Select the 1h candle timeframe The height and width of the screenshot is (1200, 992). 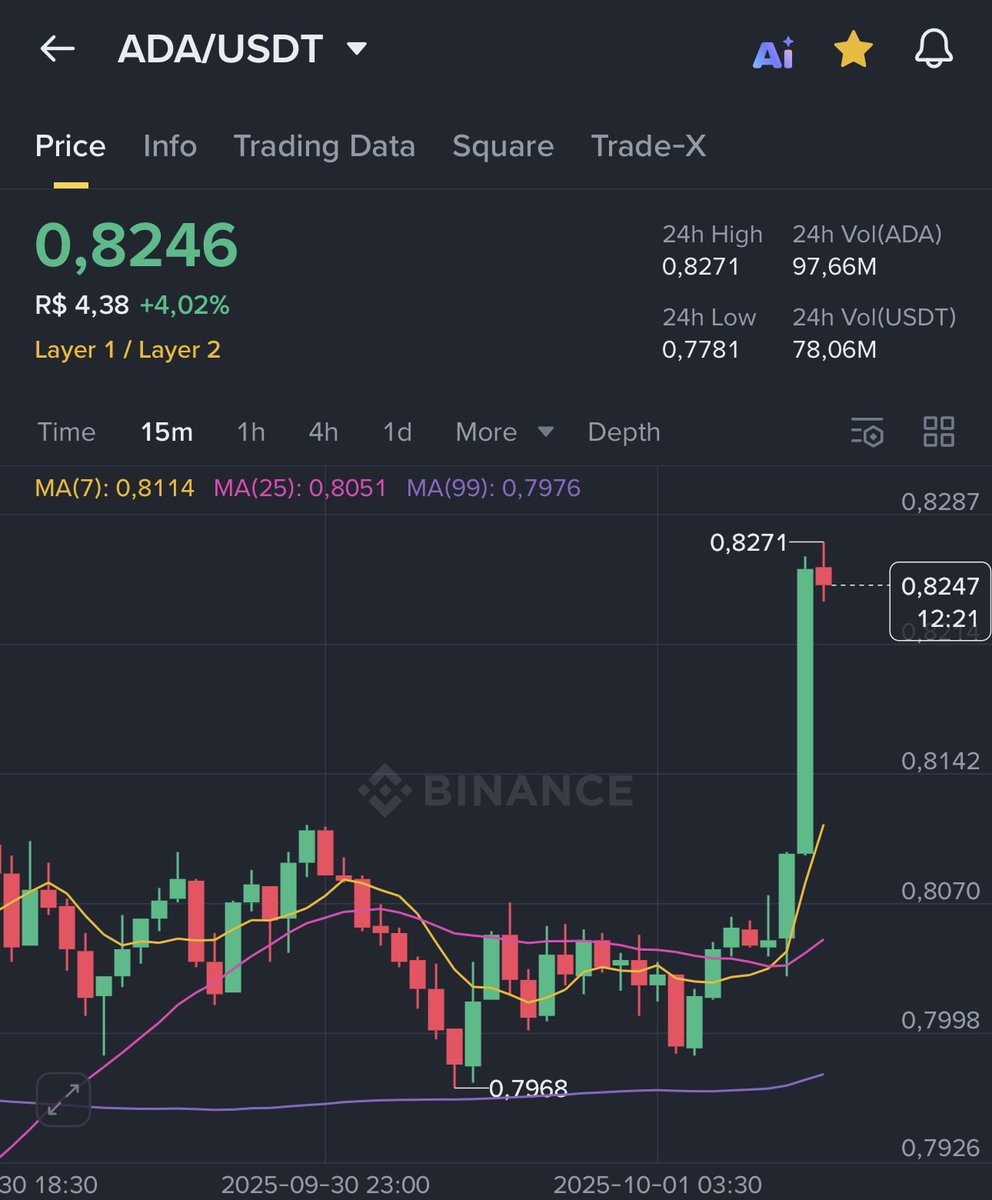pyautogui.click(x=250, y=432)
